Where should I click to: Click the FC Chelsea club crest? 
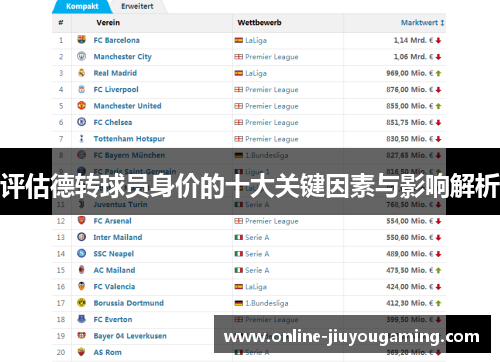coord(81,122)
